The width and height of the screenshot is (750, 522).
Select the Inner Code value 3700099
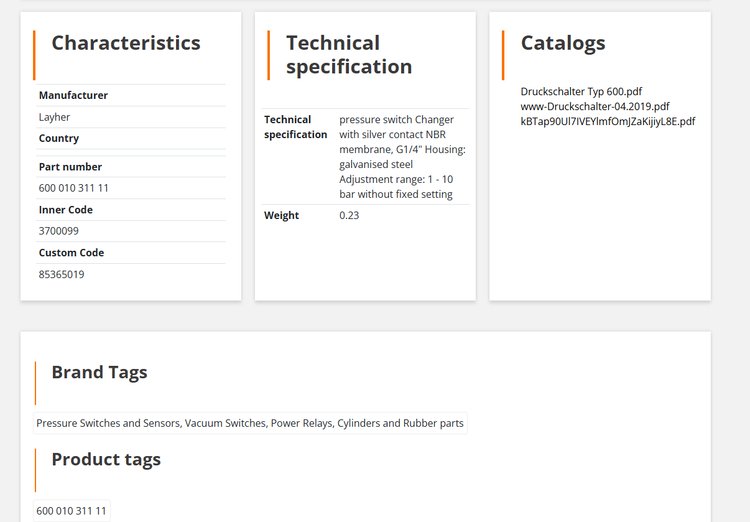(59, 231)
